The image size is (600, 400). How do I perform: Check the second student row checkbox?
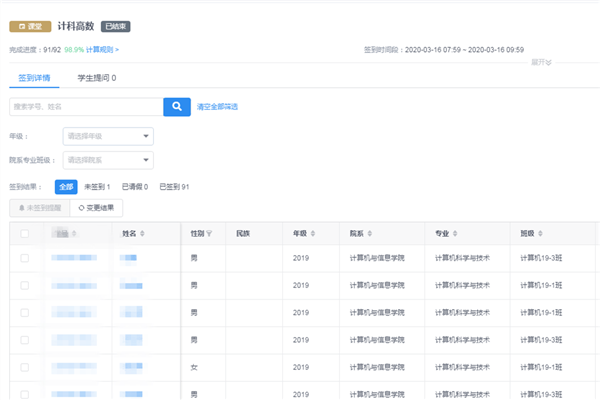point(25,286)
